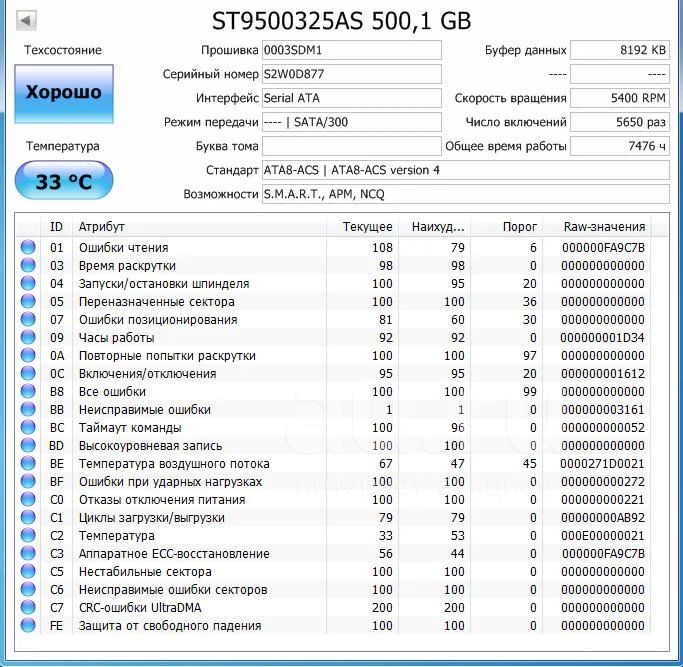The image size is (683, 667).
Task: Click status circle for Повторные попытки раскрутки
Action: tap(28, 355)
